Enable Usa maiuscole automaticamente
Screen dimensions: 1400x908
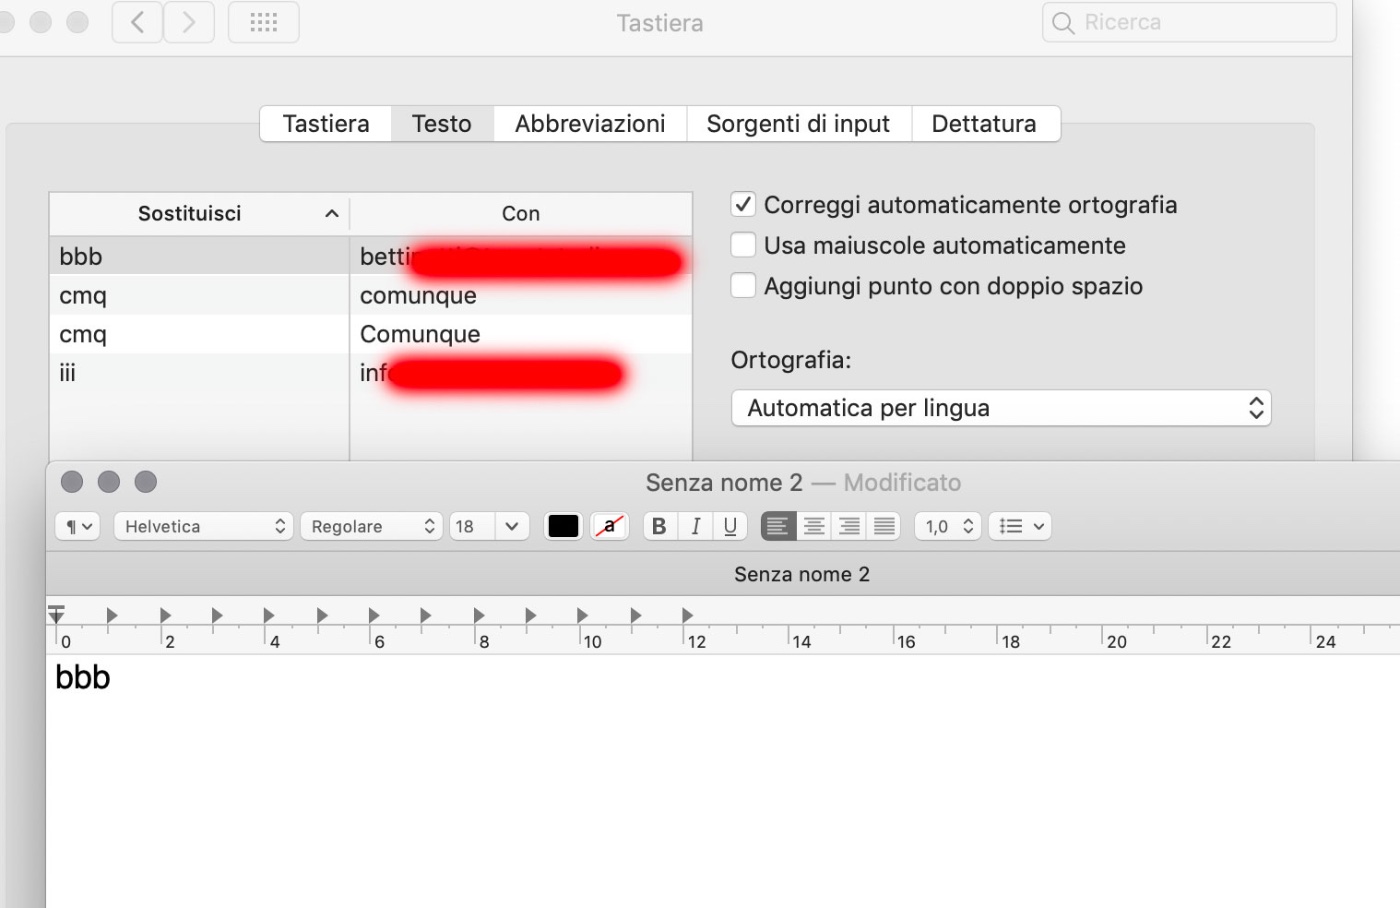(x=743, y=246)
